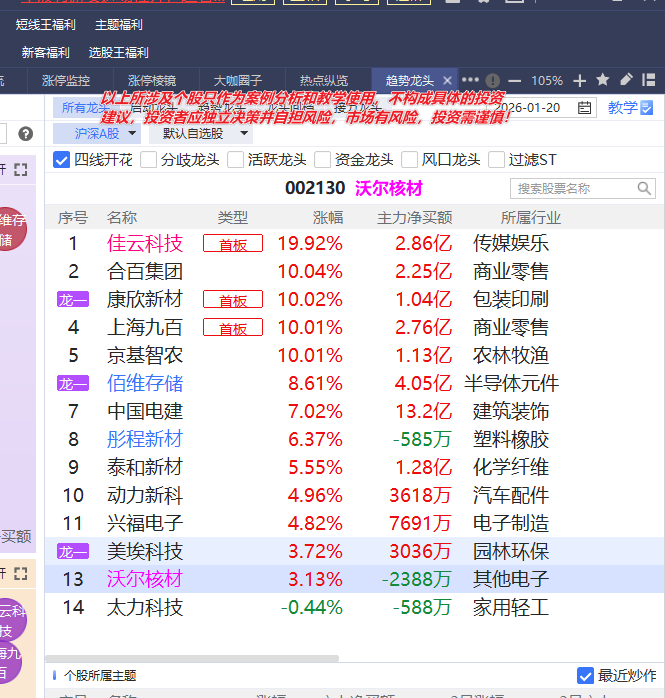Image resolution: width=665 pixels, height=698 pixels.
Task: Collapse the 个股所属主题 section
Action: pyautogui.click(x=54, y=676)
